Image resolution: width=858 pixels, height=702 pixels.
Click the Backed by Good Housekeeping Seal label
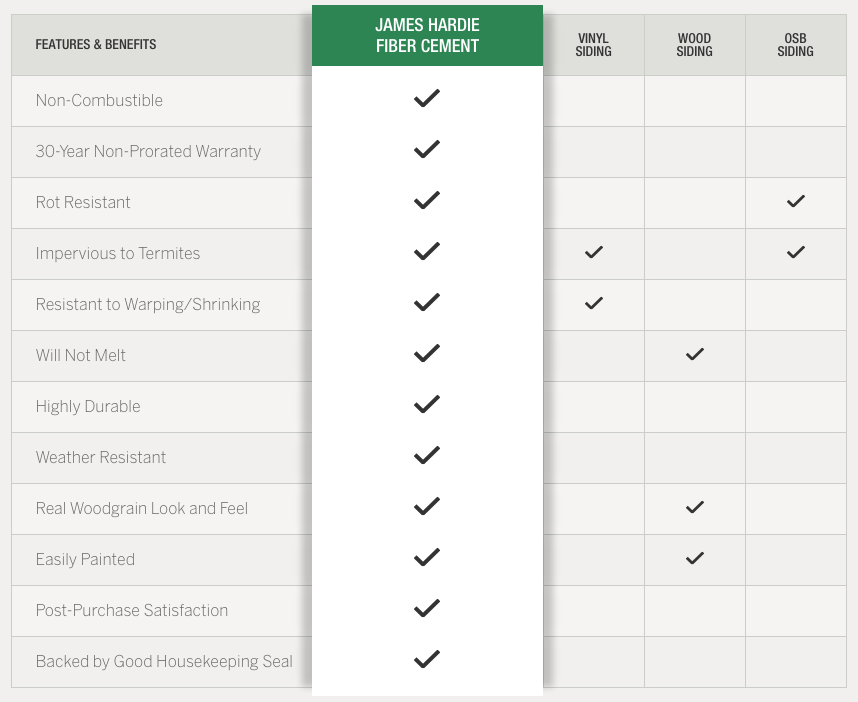coord(164,662)
